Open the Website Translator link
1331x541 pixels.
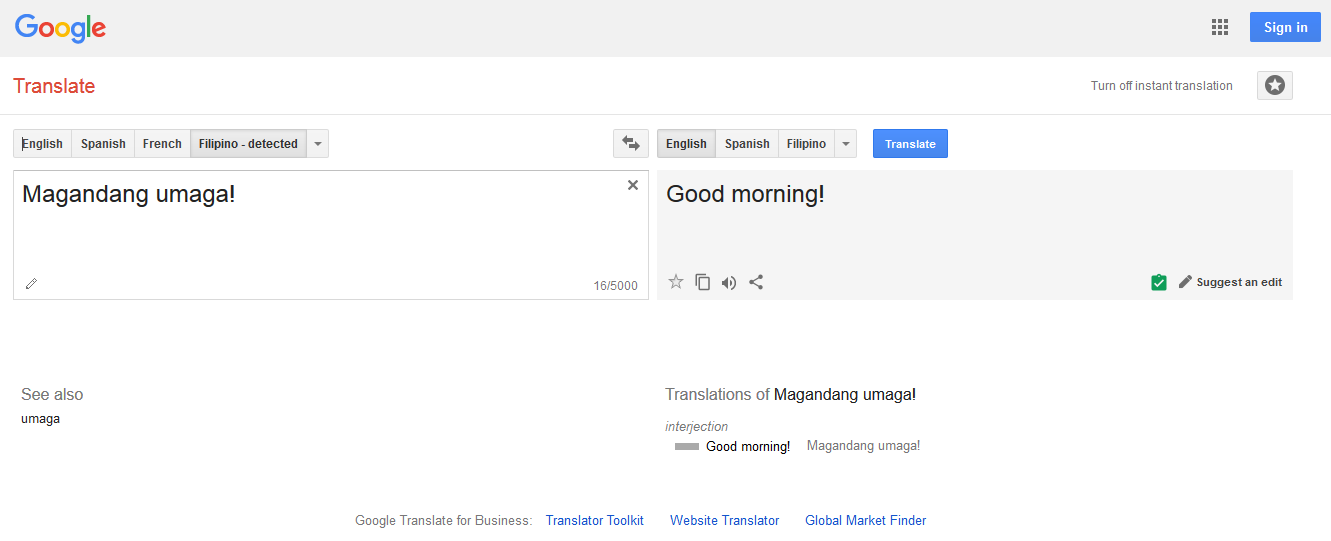tap(725, 520)
